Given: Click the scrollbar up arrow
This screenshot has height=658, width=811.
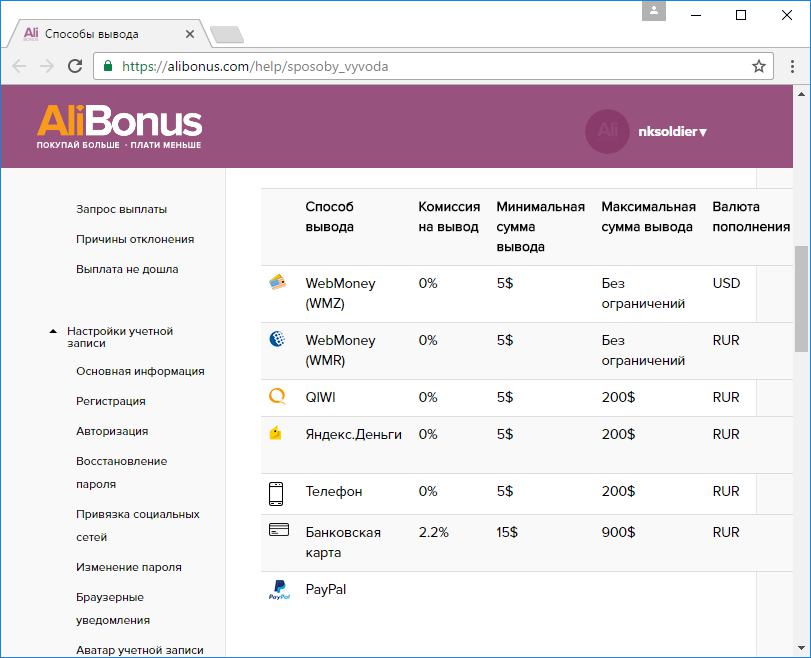Looking at the screenshot, I should [801, 94].
